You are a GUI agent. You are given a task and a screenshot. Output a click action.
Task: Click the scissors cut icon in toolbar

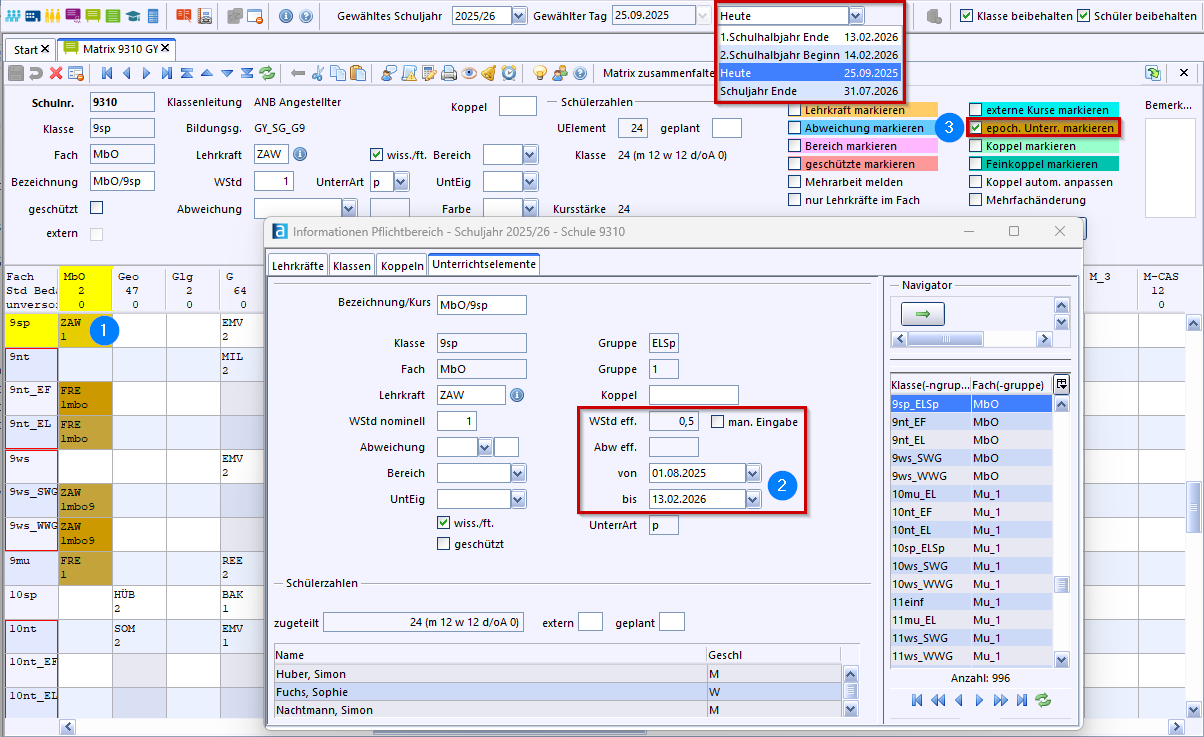tap(316, 73)
